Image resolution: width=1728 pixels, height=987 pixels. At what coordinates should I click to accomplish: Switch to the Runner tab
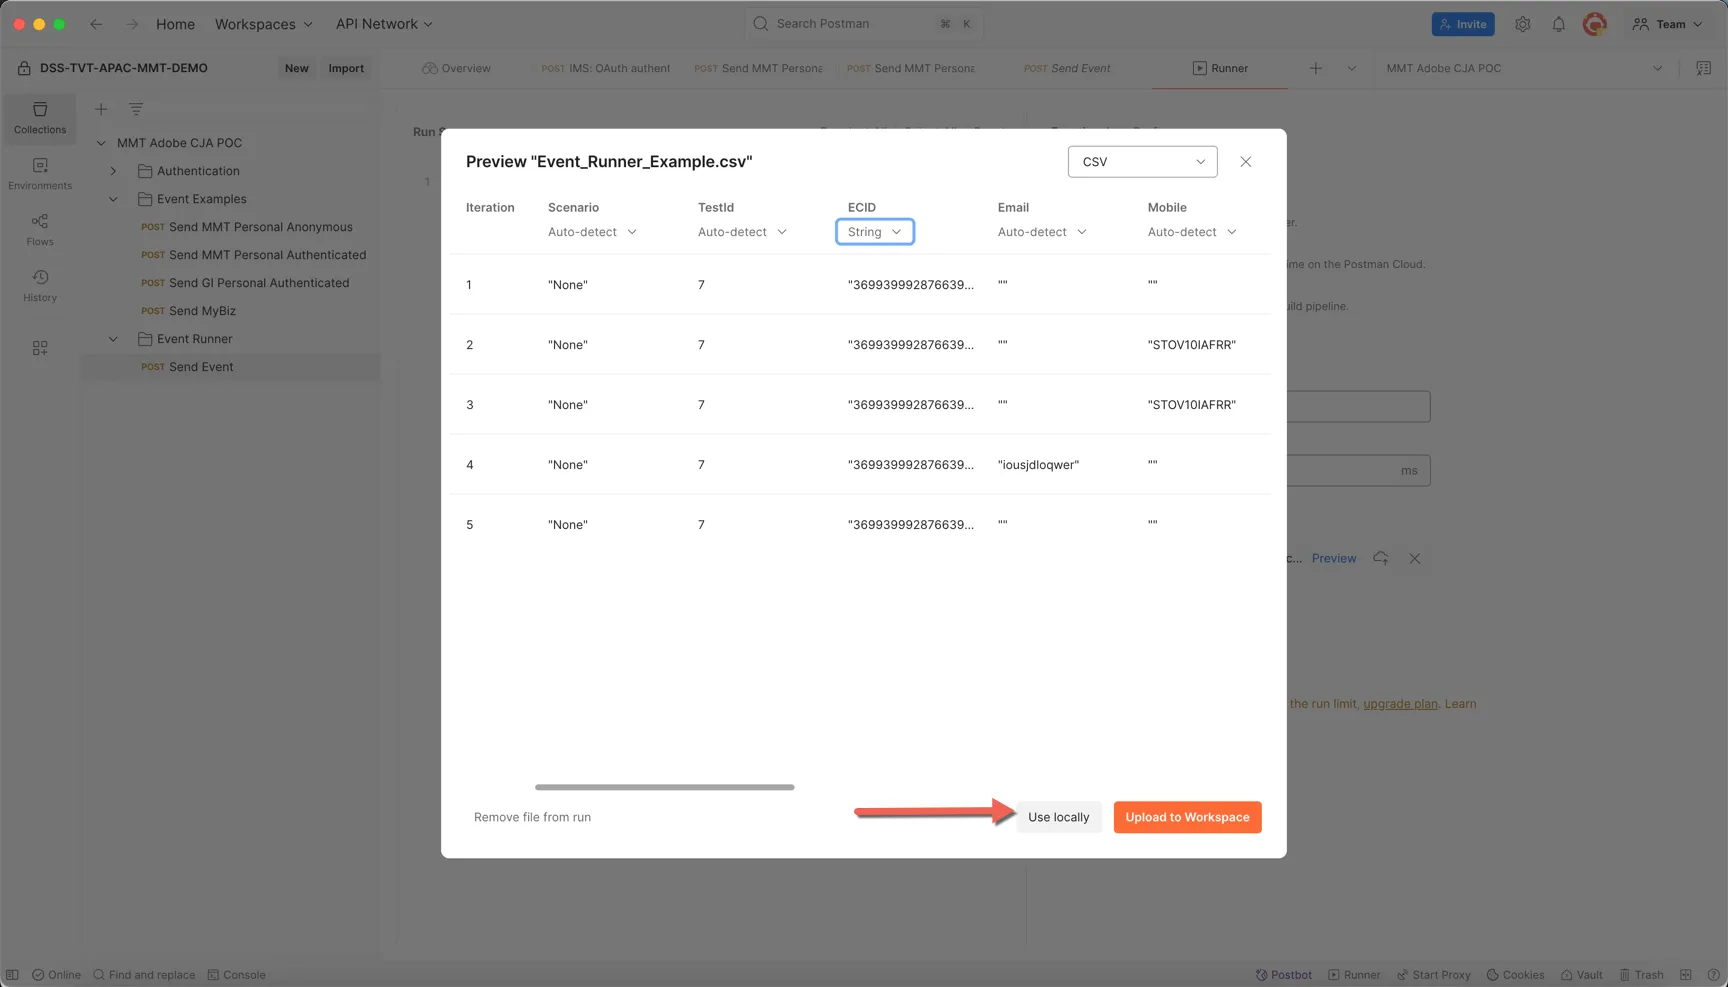point(1220,68)
